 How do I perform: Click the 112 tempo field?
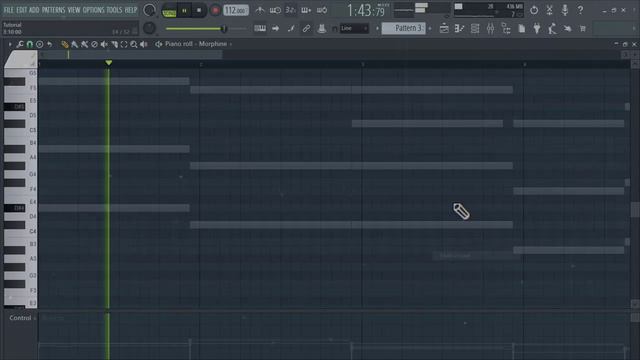click(236, 10)
